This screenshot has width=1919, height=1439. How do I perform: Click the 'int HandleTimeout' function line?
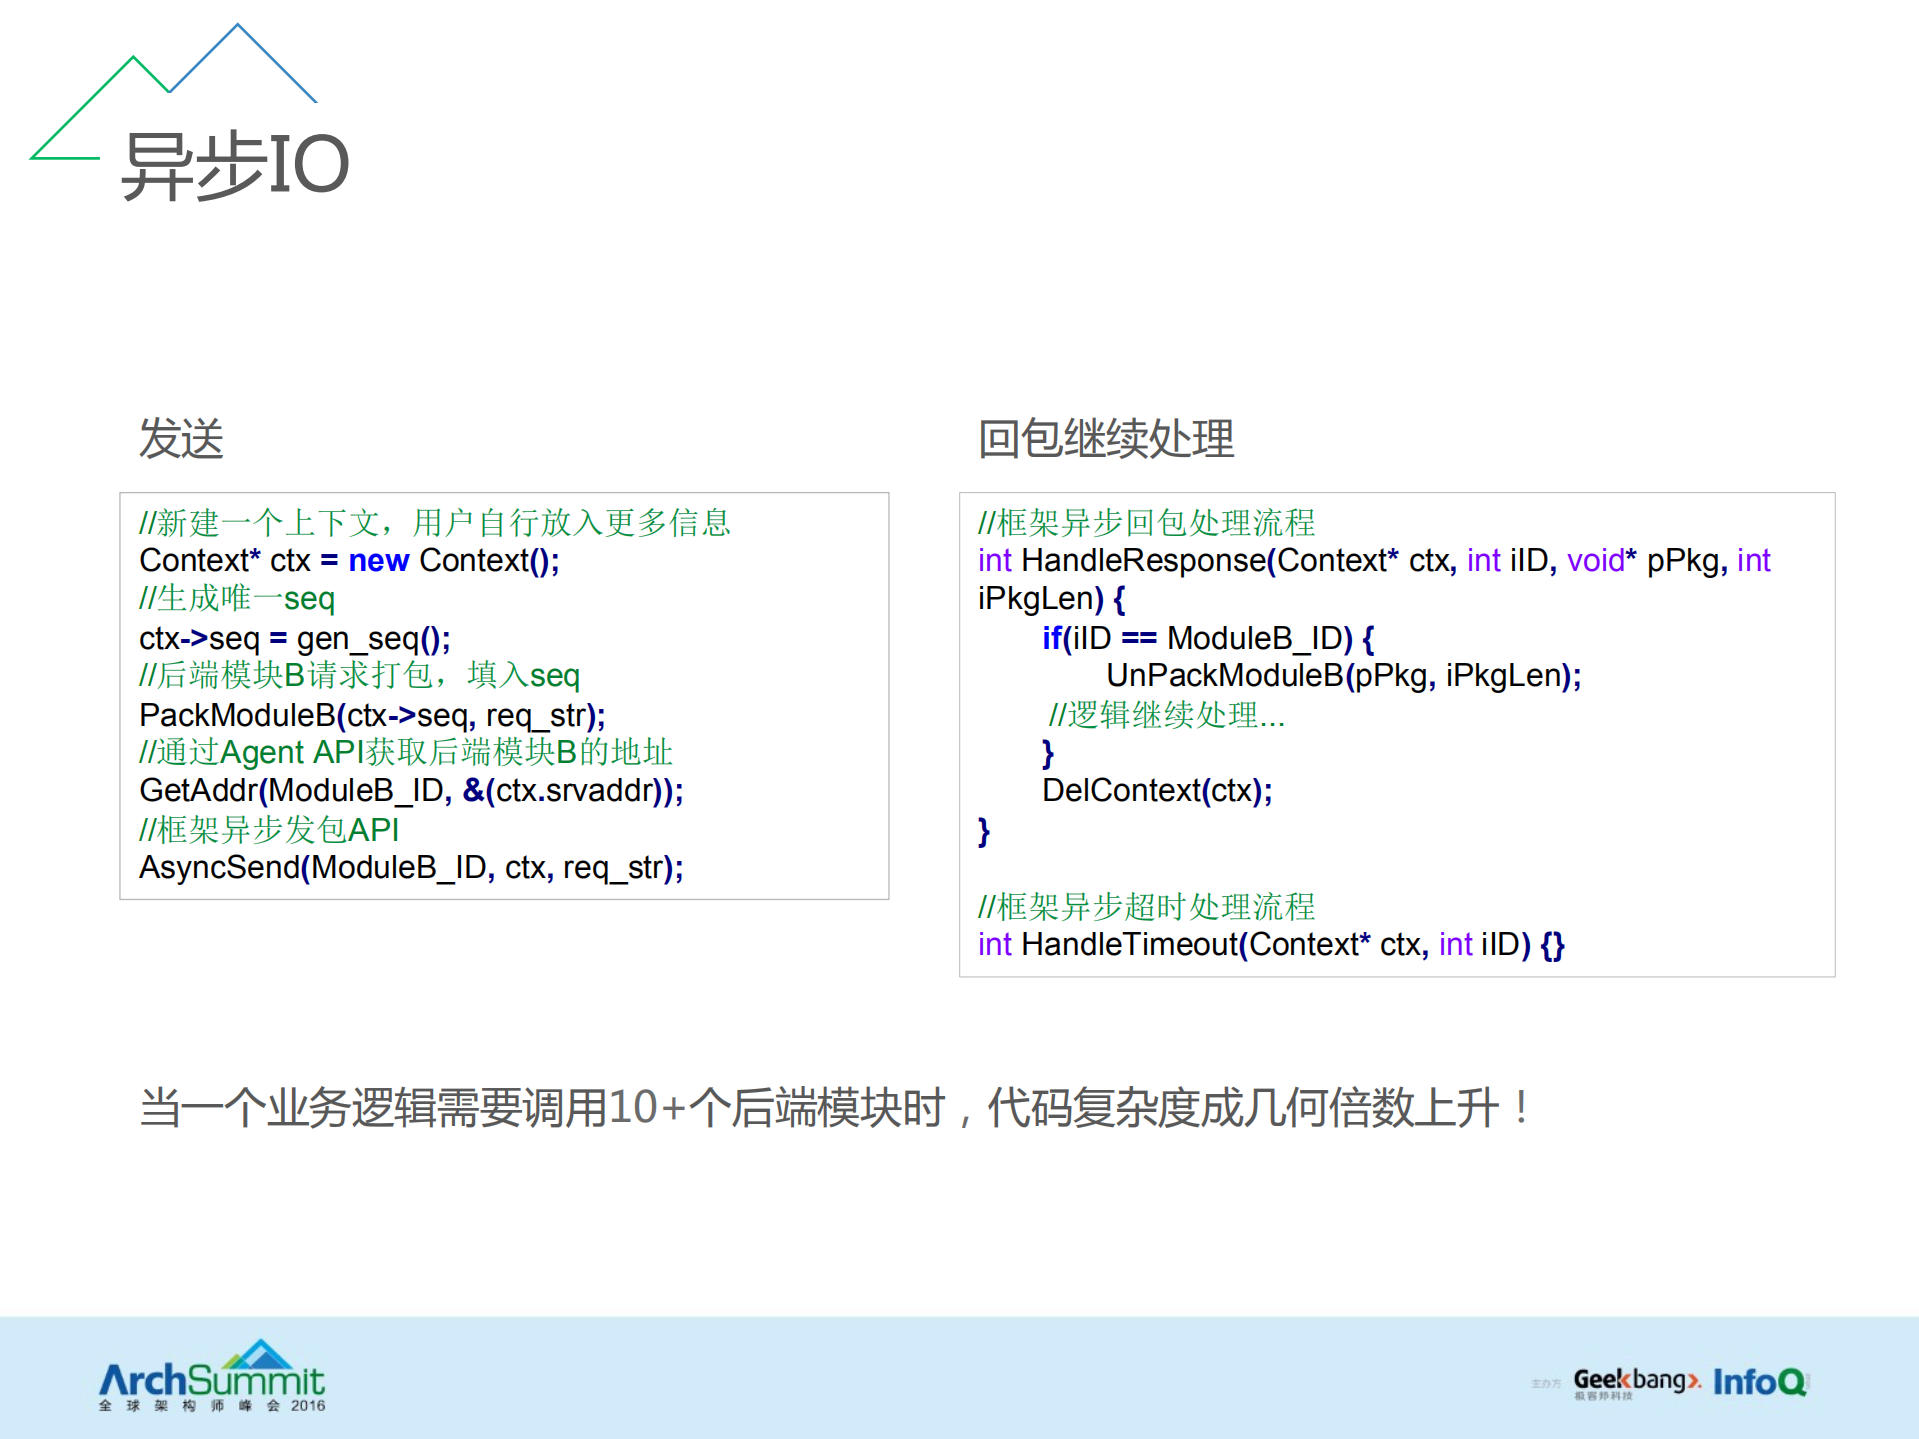click(1270, 944)
